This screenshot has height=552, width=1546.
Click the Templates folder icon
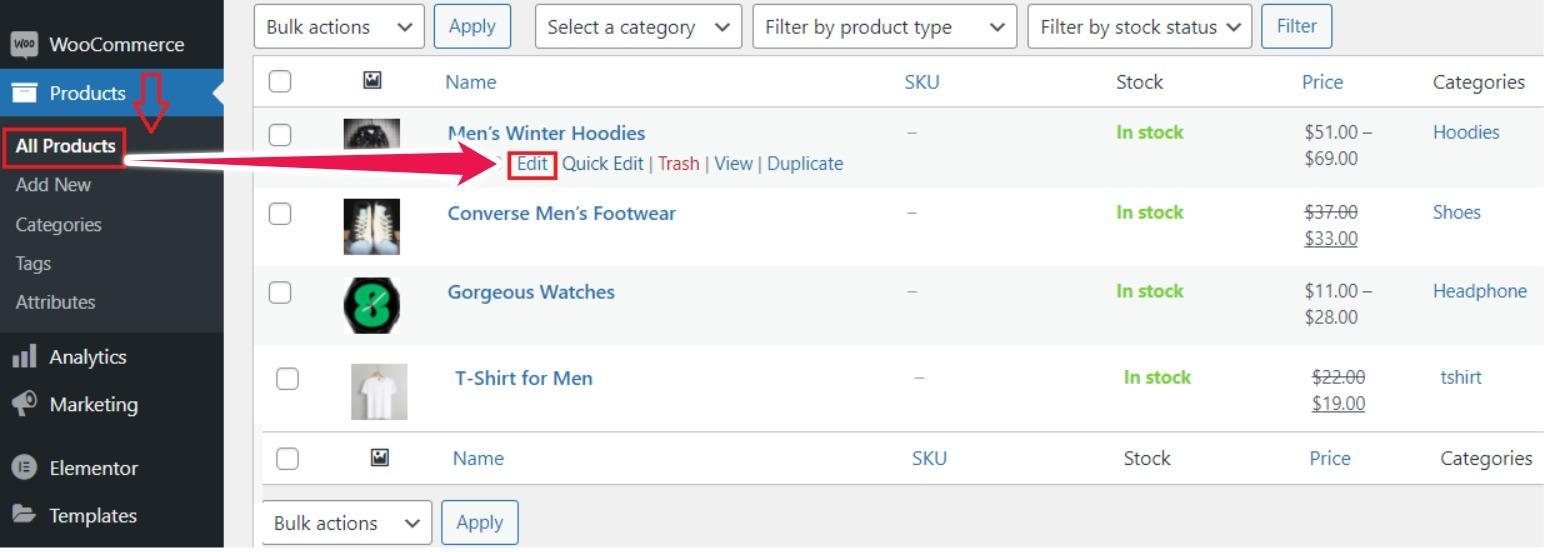[24, 515]
